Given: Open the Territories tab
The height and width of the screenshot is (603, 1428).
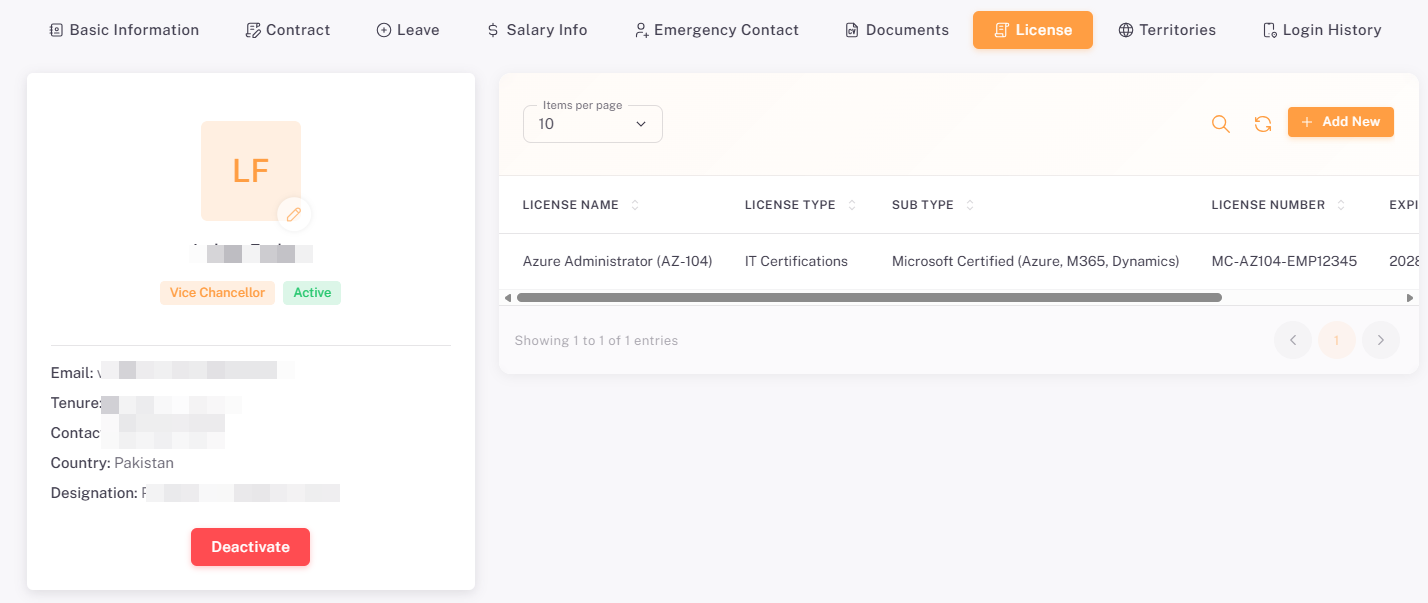Looking at the screenshot, I should tap(1167, 30).
